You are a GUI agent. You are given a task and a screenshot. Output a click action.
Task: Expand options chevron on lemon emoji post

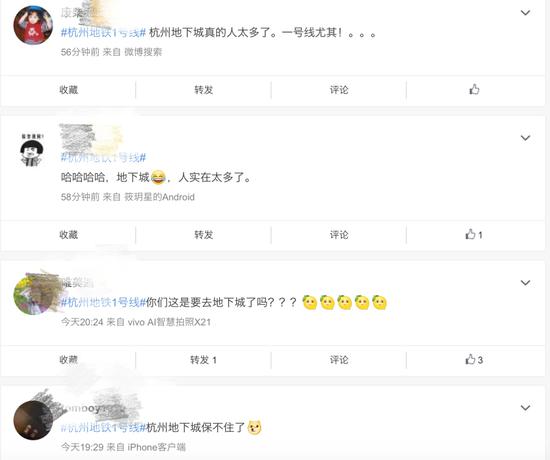coord(525,283)
